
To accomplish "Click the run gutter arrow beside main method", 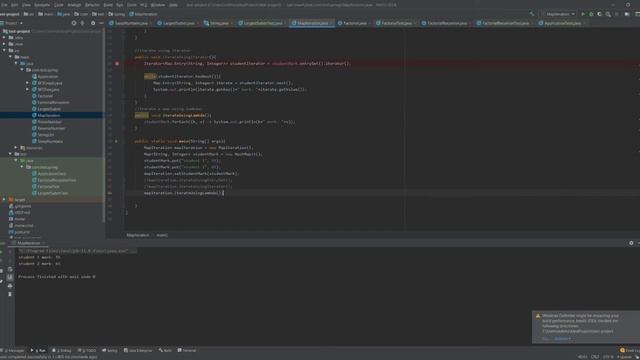I will [x=116, y=141].
